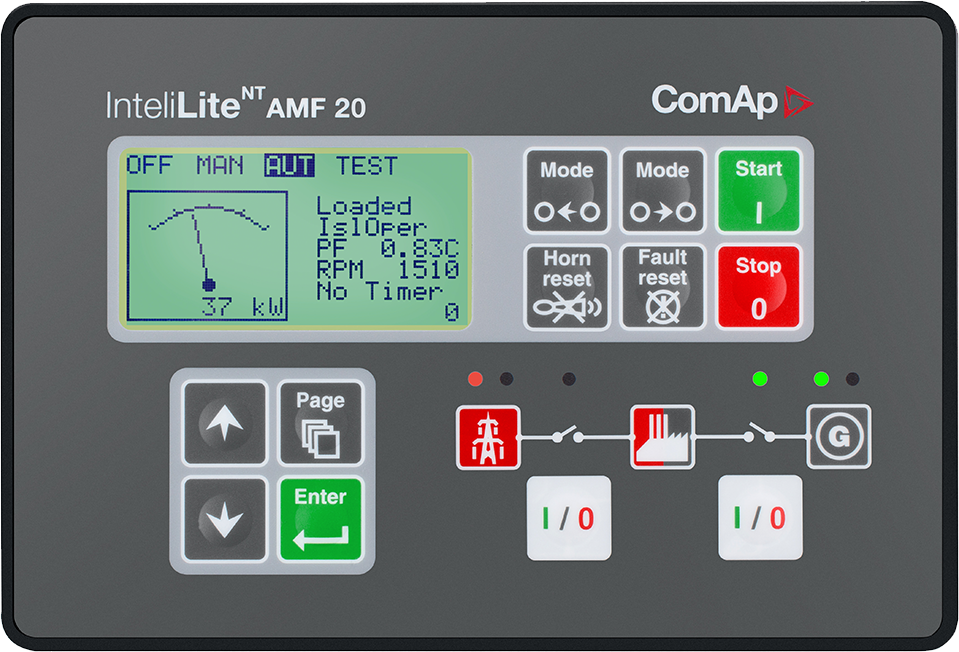Select AUT mode on the display
This screenshot has width=959, height=652.
[289, 165]
